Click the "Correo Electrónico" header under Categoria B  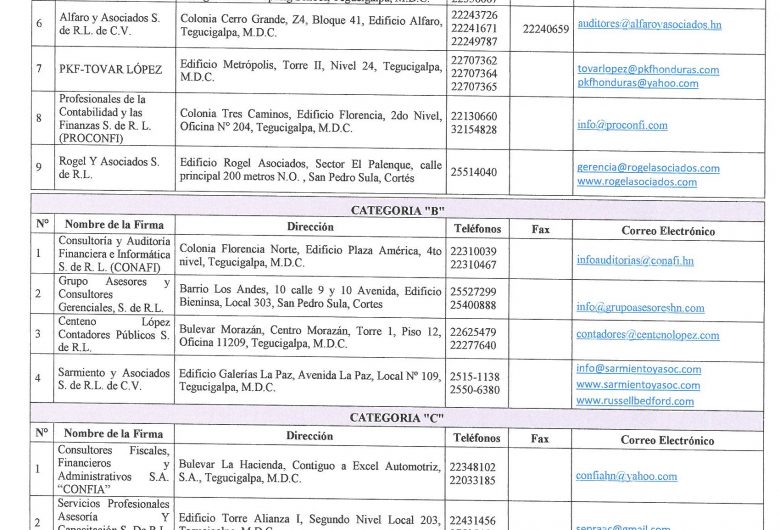[x=667, y=231]
